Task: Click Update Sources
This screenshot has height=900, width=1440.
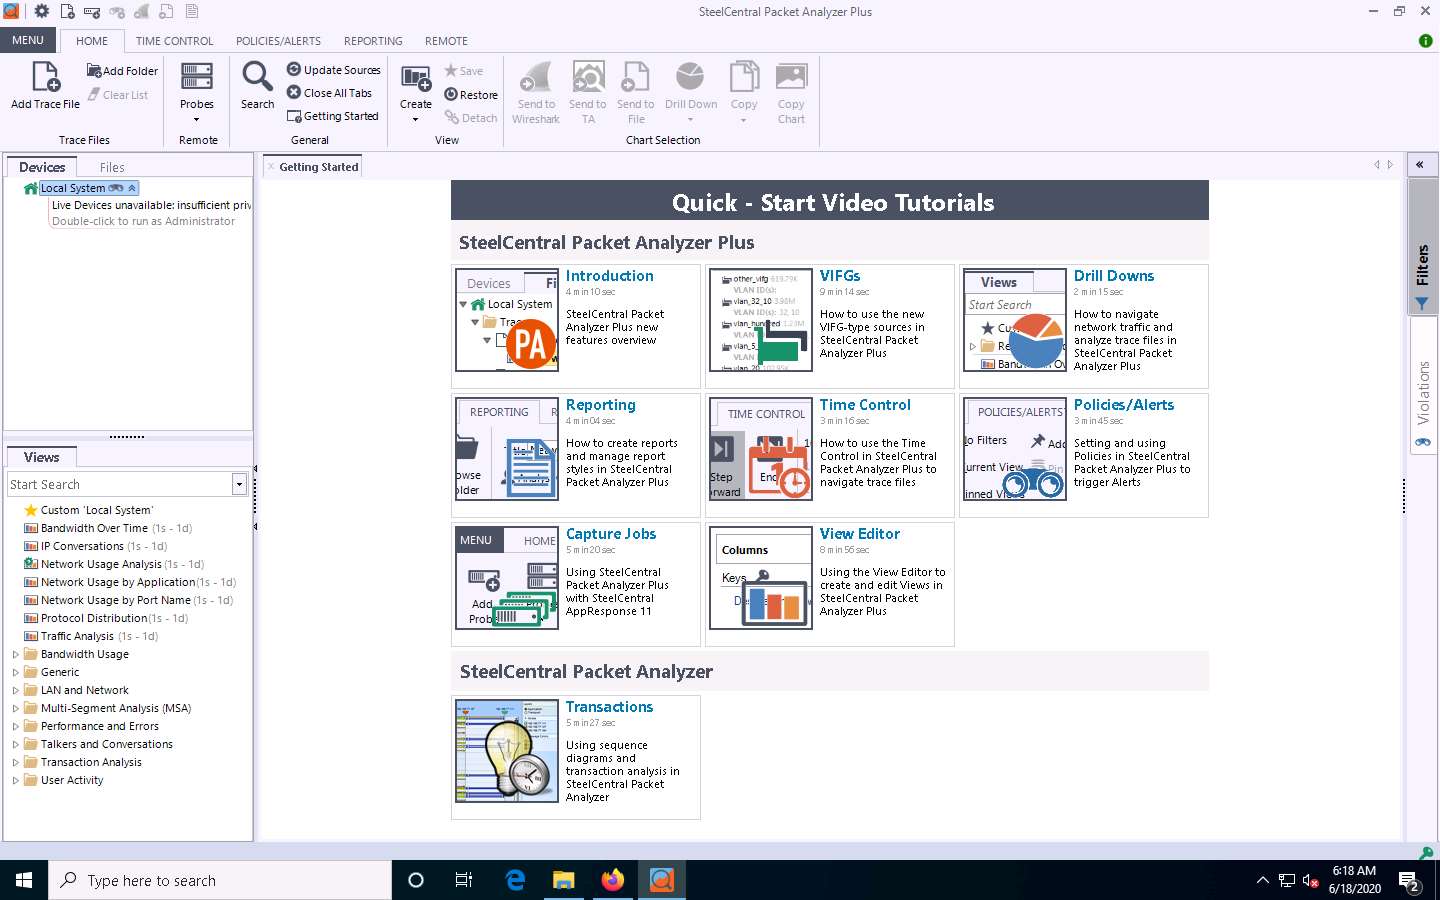Action: coord(333,70)
